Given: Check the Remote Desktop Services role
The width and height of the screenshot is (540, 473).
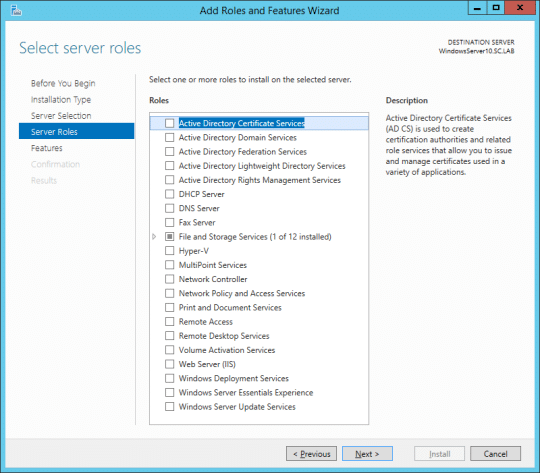Looking at the screenshot, I should [169, 336].
